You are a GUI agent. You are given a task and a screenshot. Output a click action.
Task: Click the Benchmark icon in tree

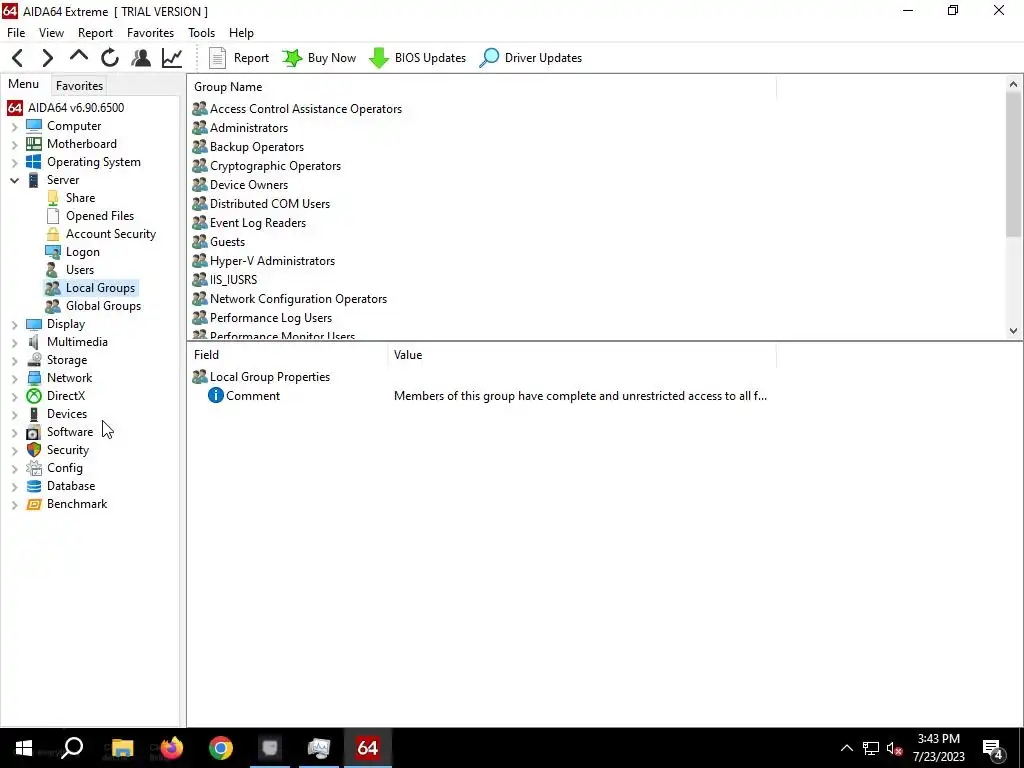[34, 504]
